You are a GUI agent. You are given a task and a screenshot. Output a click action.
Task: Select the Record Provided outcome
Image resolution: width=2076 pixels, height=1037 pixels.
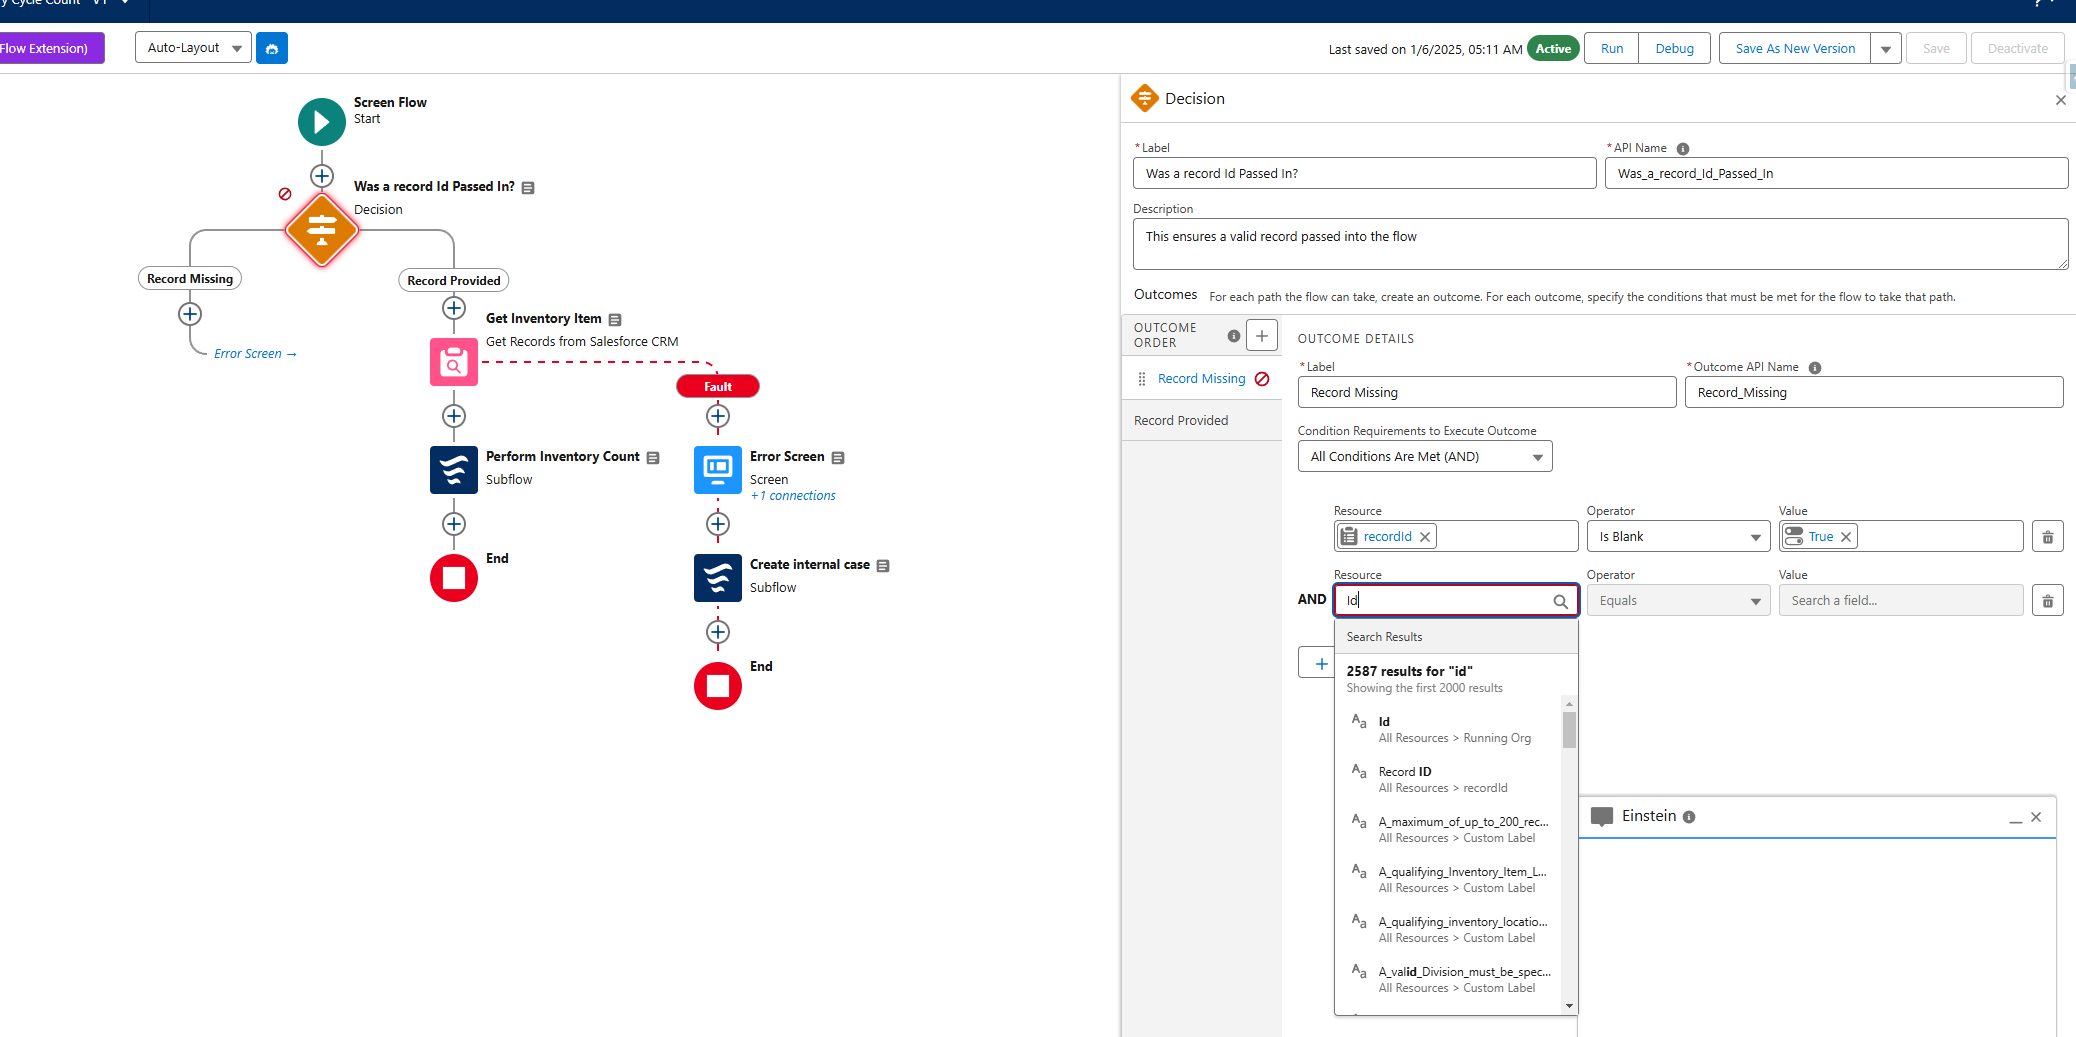(x=1181, y=421)
